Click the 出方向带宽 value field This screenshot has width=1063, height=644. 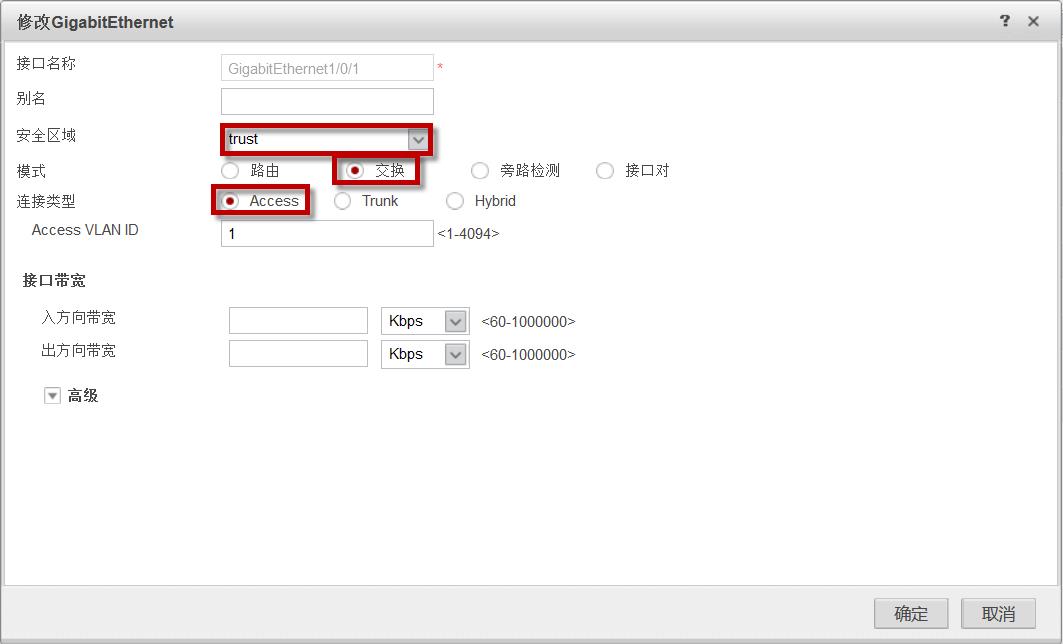[x=298, y=354]
